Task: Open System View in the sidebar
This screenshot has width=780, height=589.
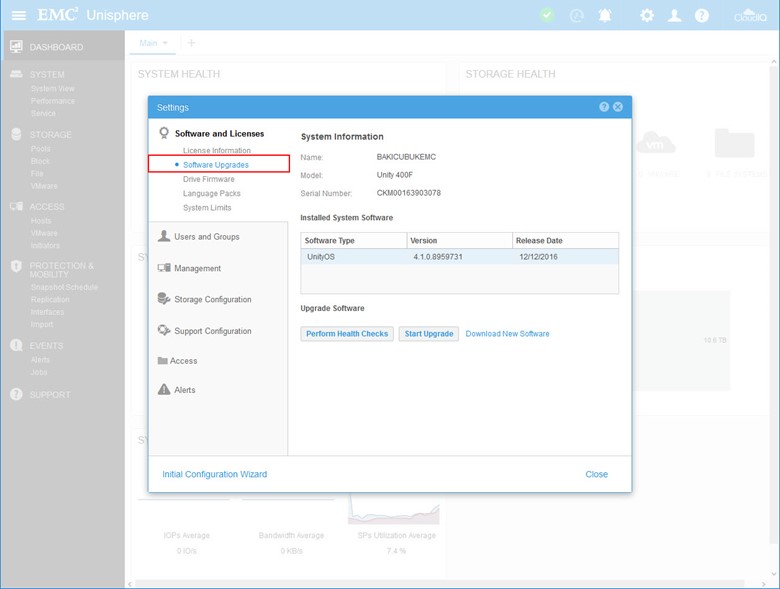Action: 52,89
